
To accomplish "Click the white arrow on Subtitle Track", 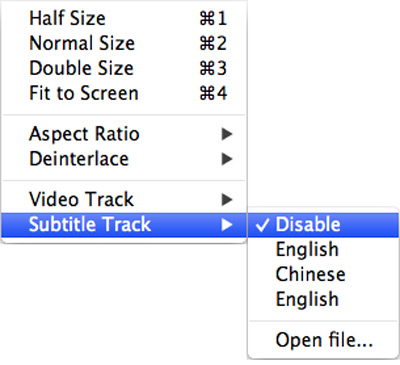I will (227, 225).
